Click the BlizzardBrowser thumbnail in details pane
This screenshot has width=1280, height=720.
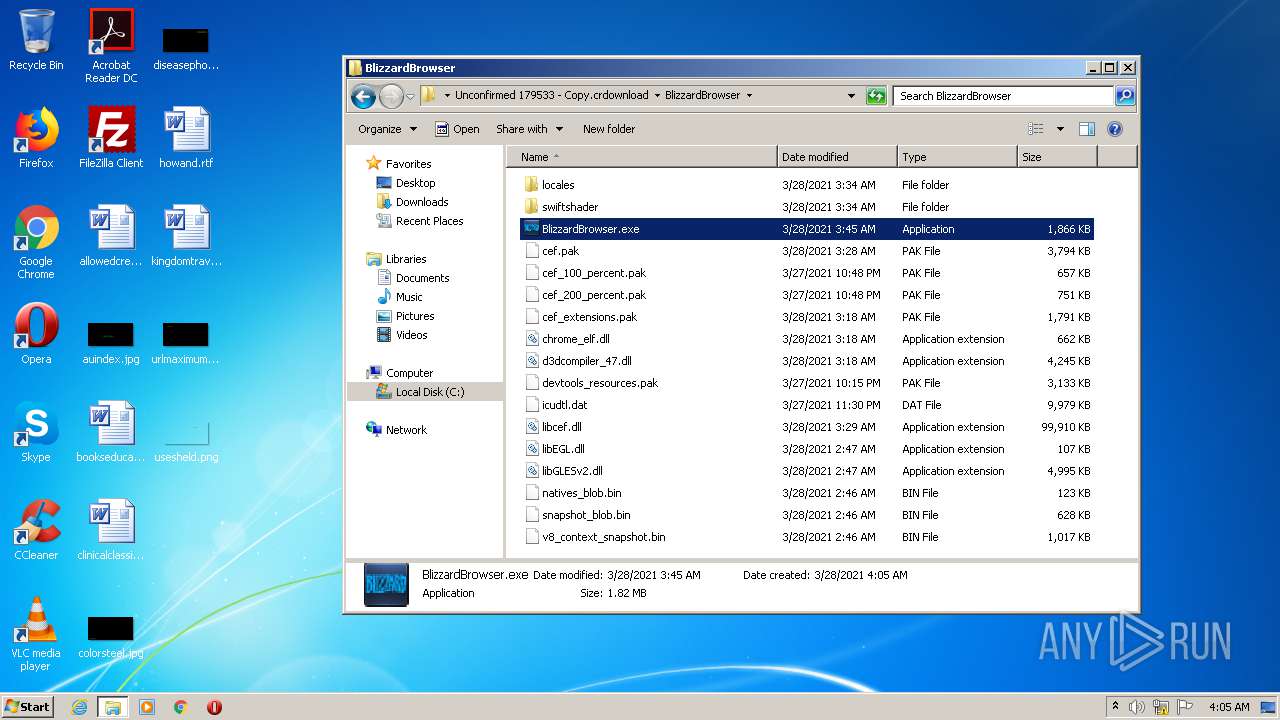pos(386,585)
